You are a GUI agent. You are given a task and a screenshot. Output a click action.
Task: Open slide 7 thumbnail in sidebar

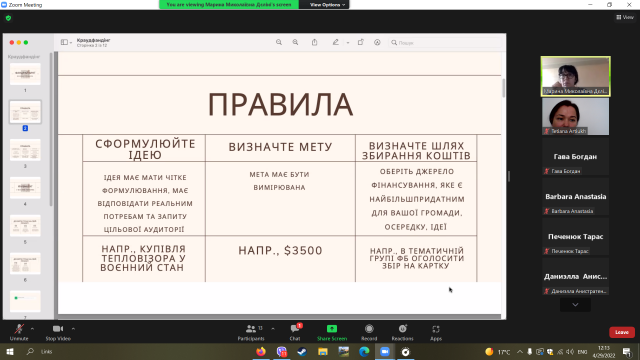25,301
